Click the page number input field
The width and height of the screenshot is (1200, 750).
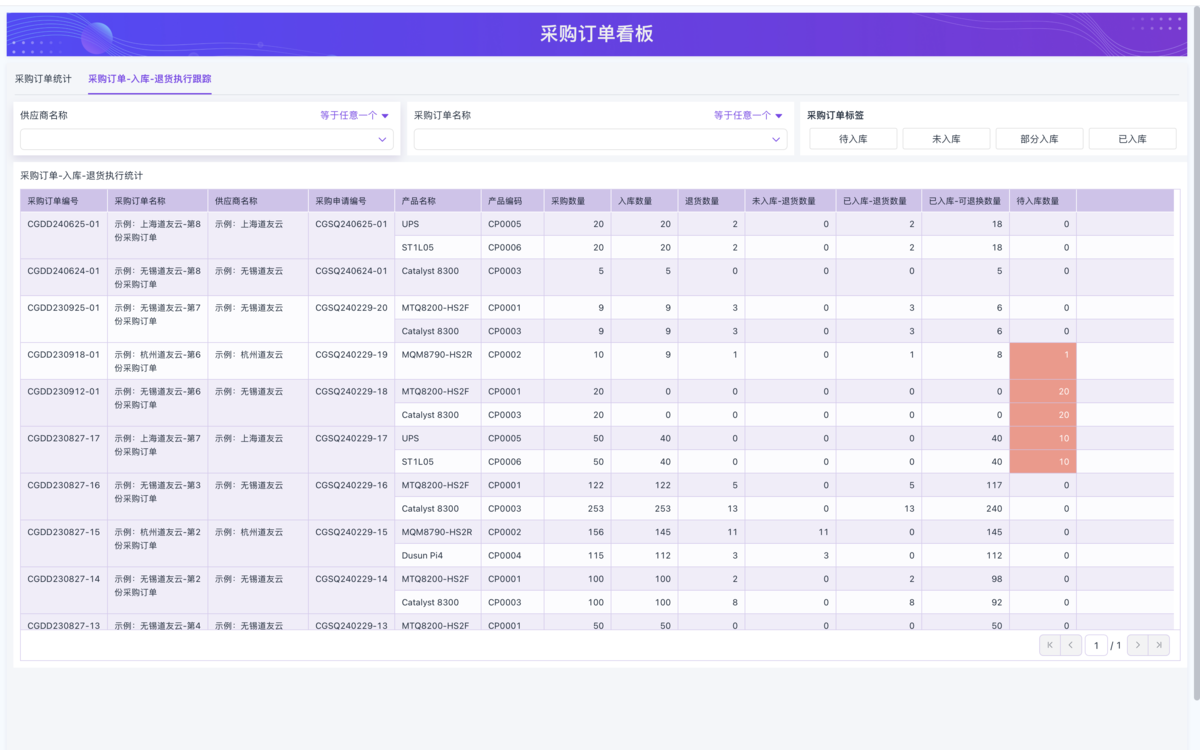[x=1096, y=645]
